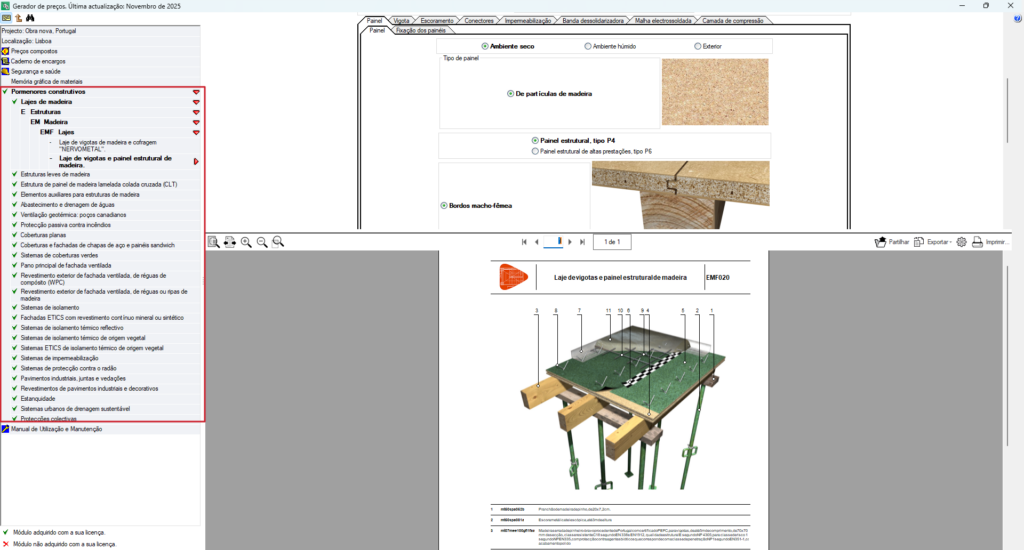Collapse the EM Madeira node arrow
The width and height of the screenshot is (1024, 550).
coord(196,123)
